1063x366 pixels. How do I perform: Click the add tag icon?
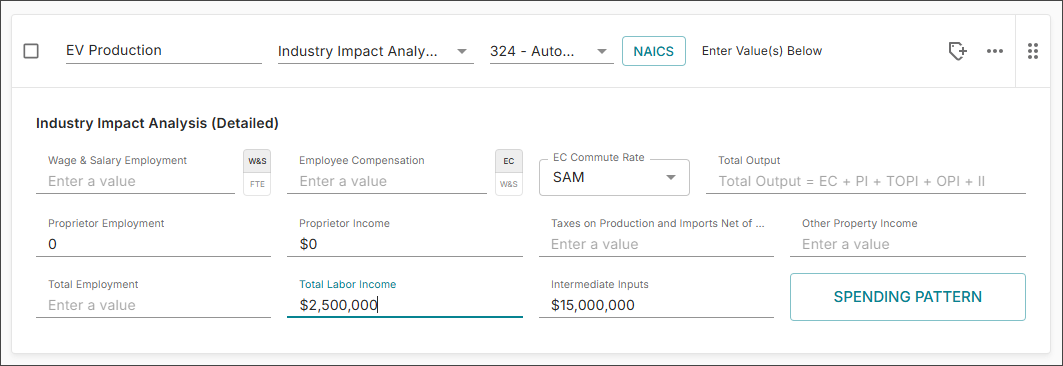(957, 51)
